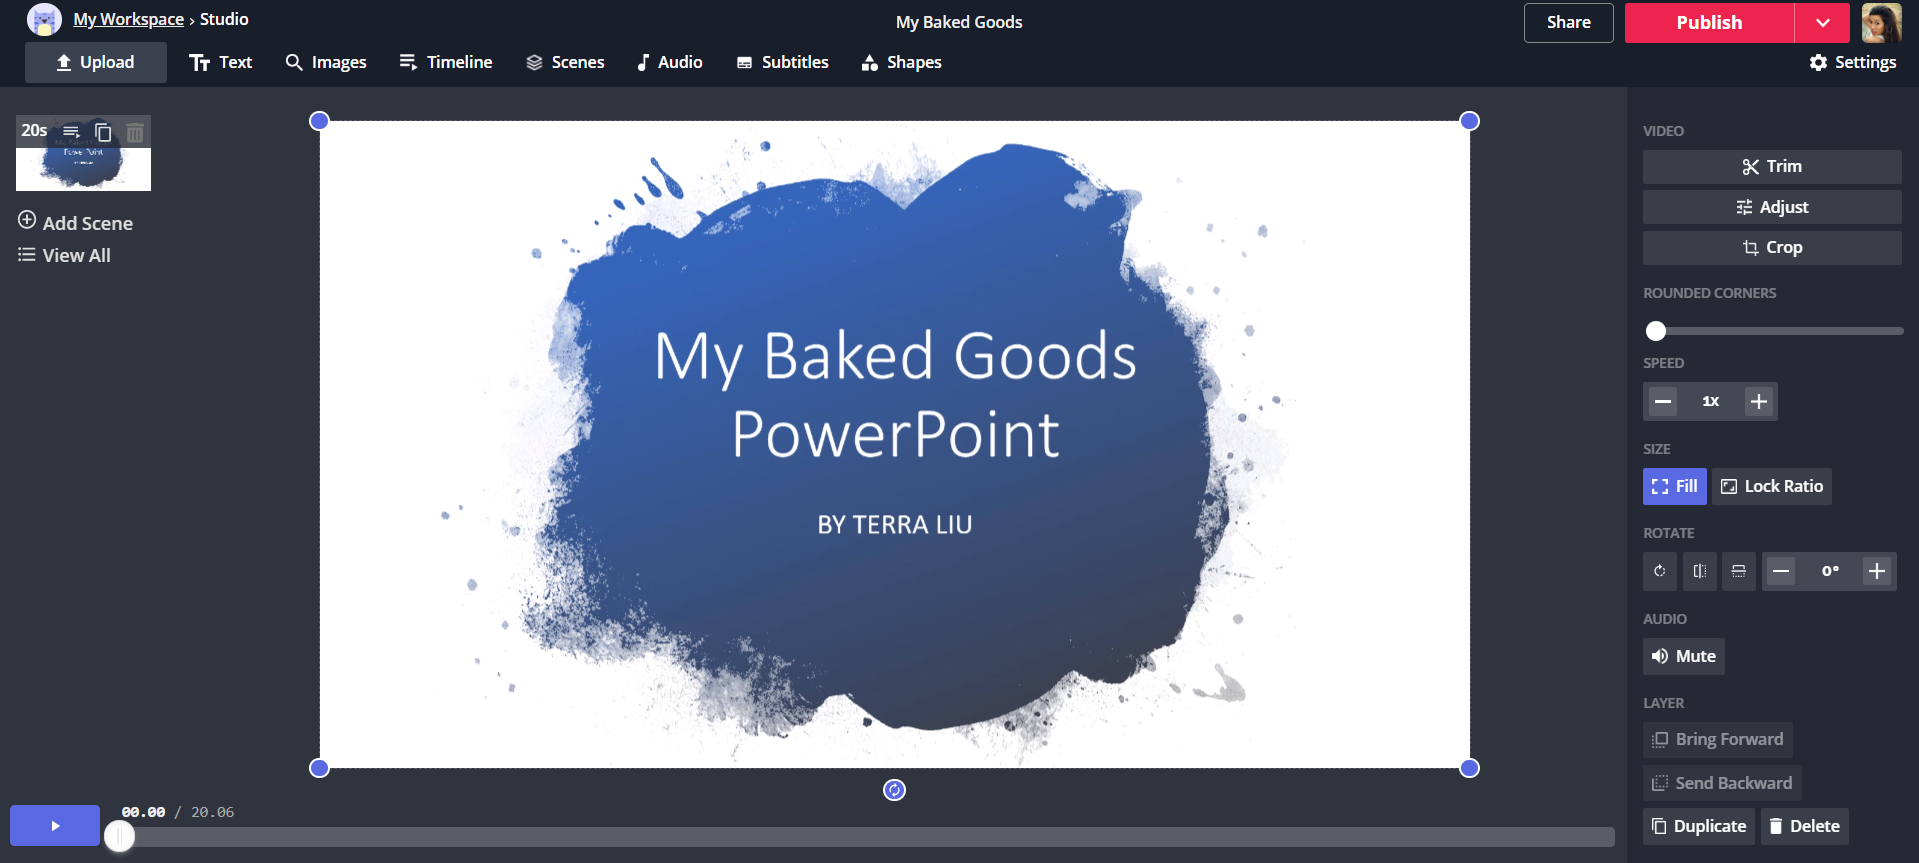Viewport: 1919px width, 863px height.
Task: Open the My Workspace link
Action: [x=128, y=19]
